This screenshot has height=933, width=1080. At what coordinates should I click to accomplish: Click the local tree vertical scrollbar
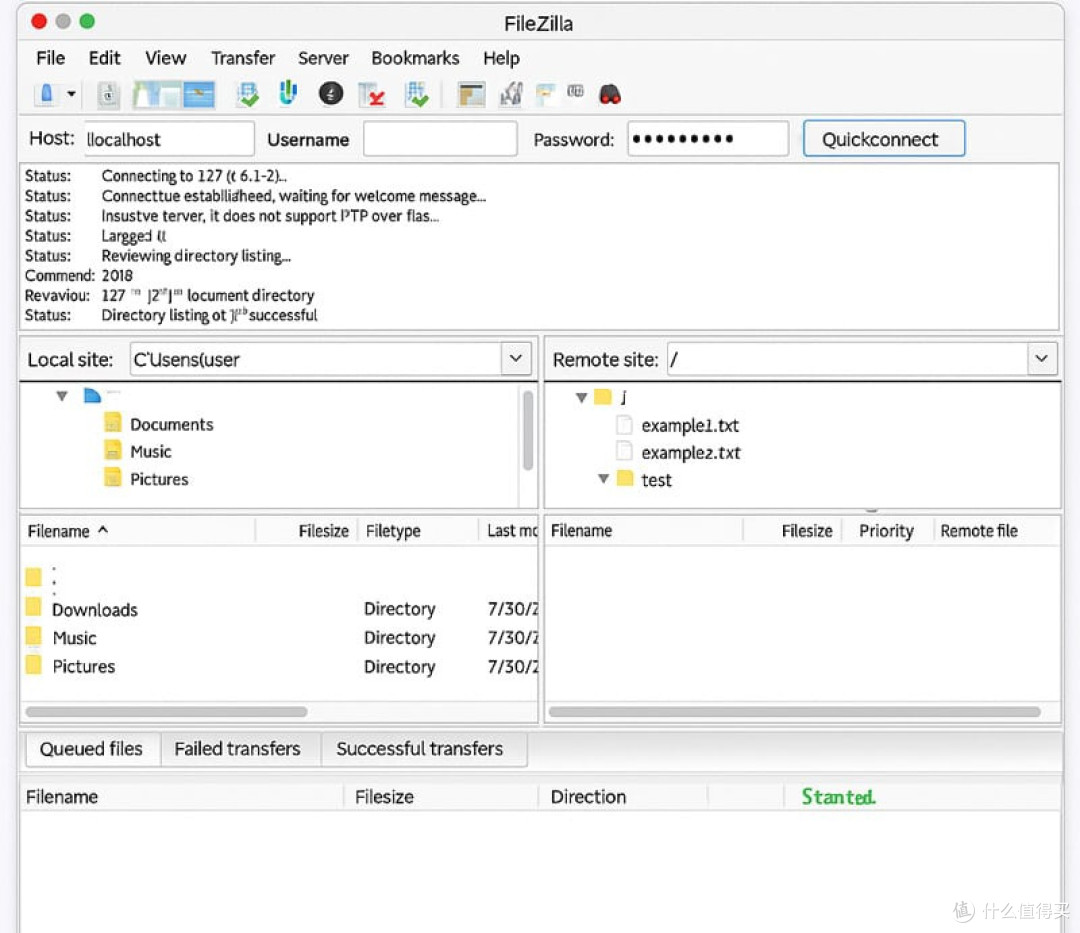click(528, 430)
